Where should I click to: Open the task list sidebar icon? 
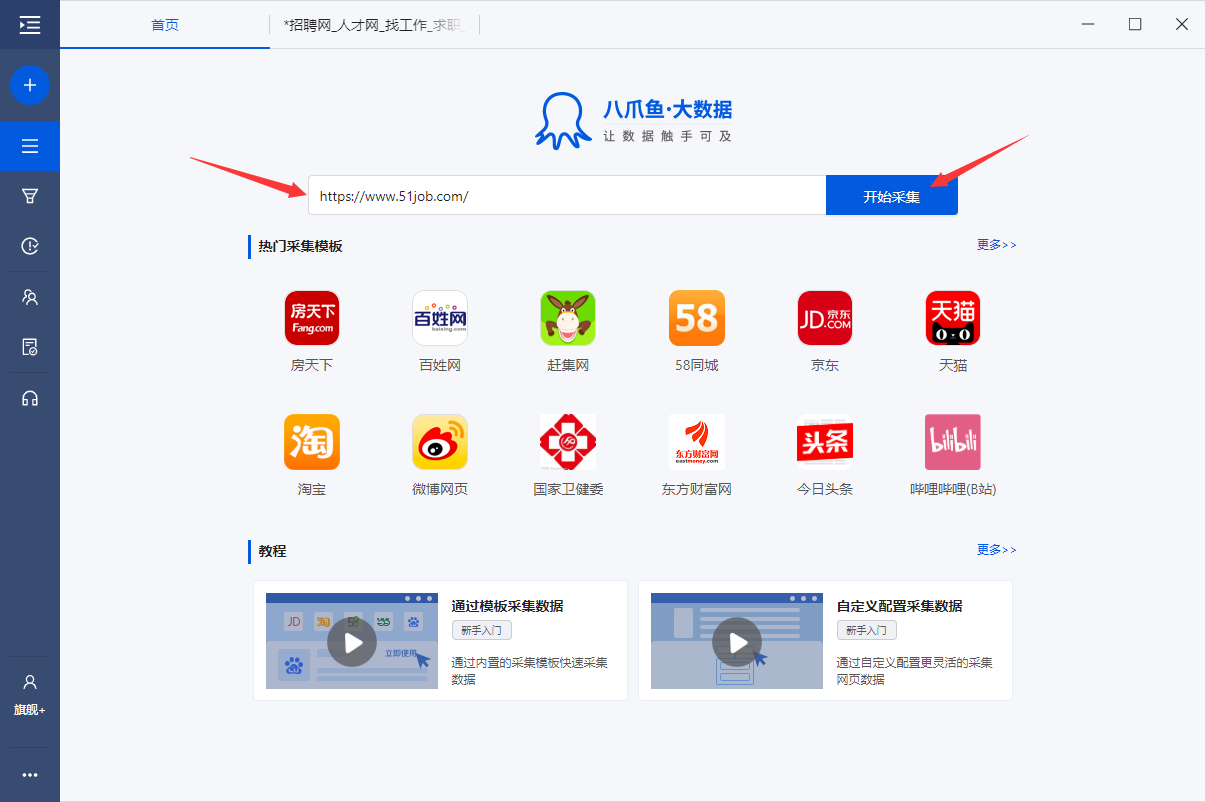[30, 146]
